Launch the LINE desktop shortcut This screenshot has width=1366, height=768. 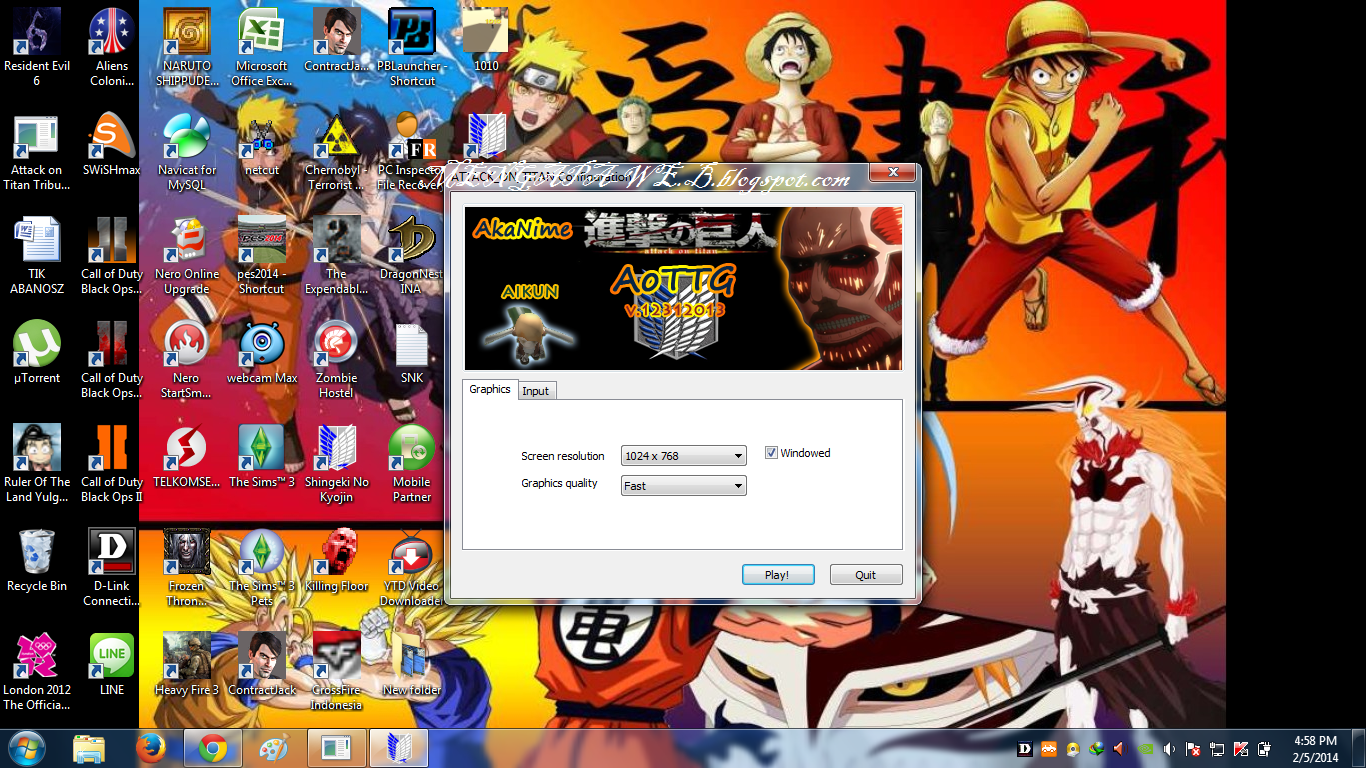pos(112,665)
